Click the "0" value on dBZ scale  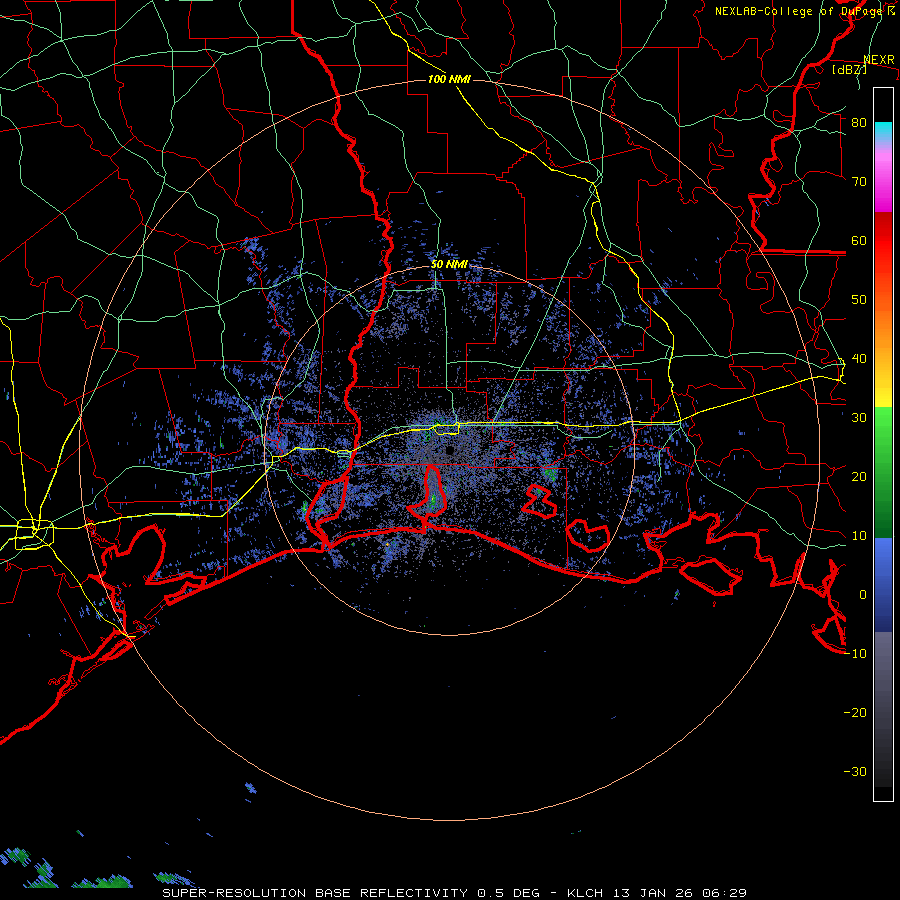[863, 595]
